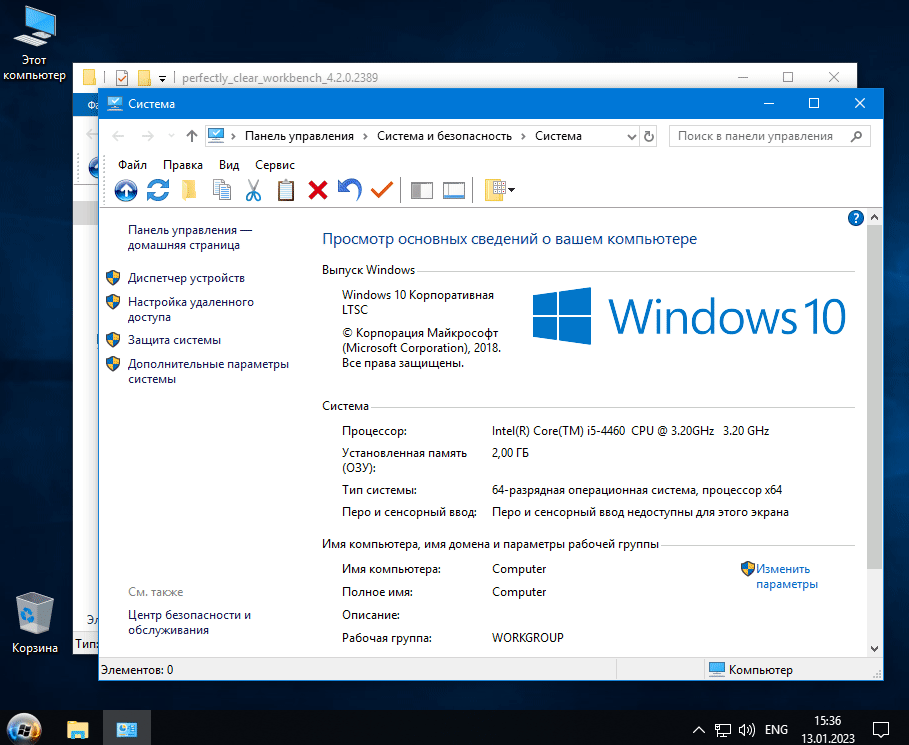Click the blue Up arrow toolbar icon
909x745 pixels.
point(126,190)
